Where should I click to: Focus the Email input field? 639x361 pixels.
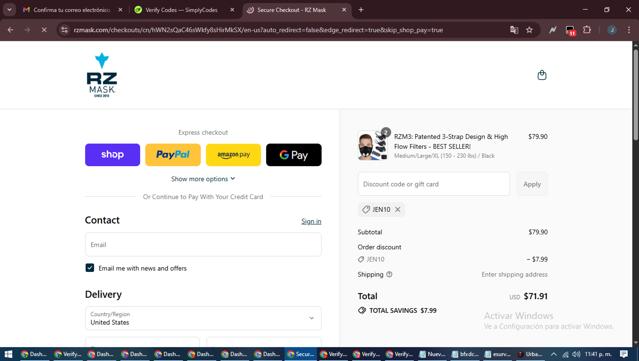click(203, 244)
